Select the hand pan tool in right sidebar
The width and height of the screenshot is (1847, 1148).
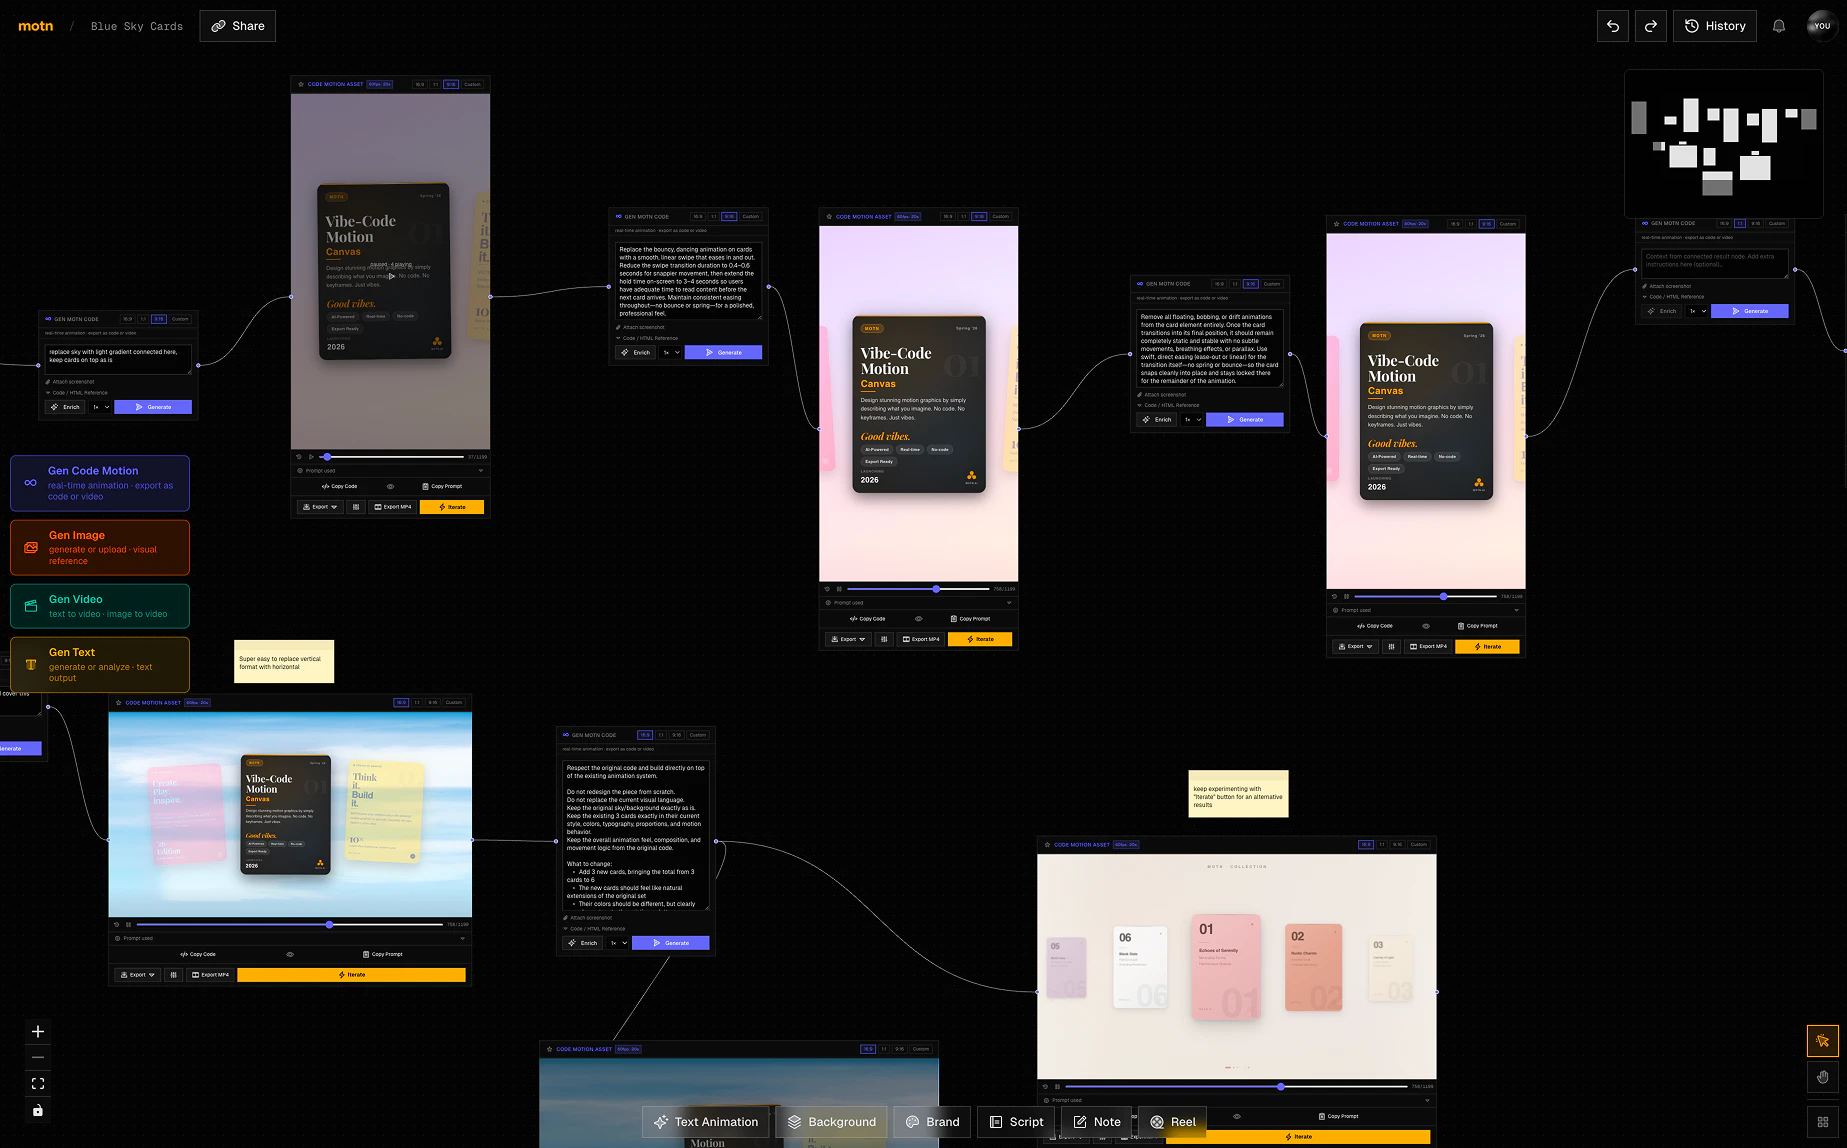tap(1822, 1077)
